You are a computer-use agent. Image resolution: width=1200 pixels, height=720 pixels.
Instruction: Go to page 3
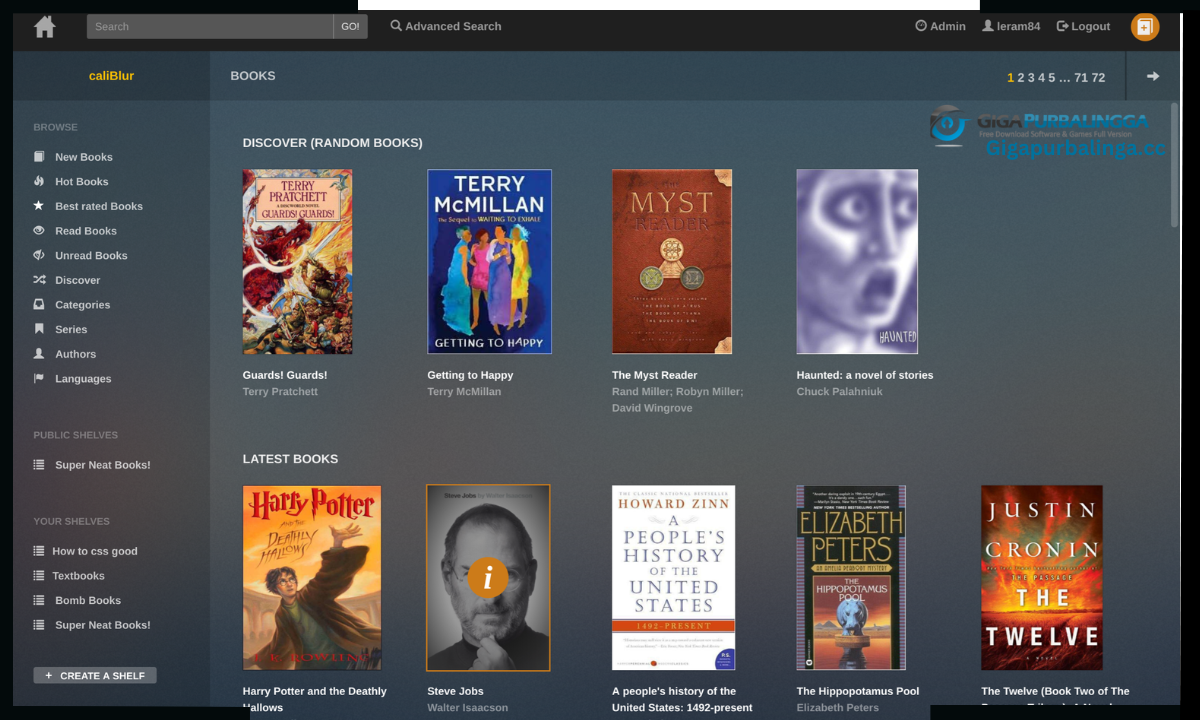click(1031, 77)
